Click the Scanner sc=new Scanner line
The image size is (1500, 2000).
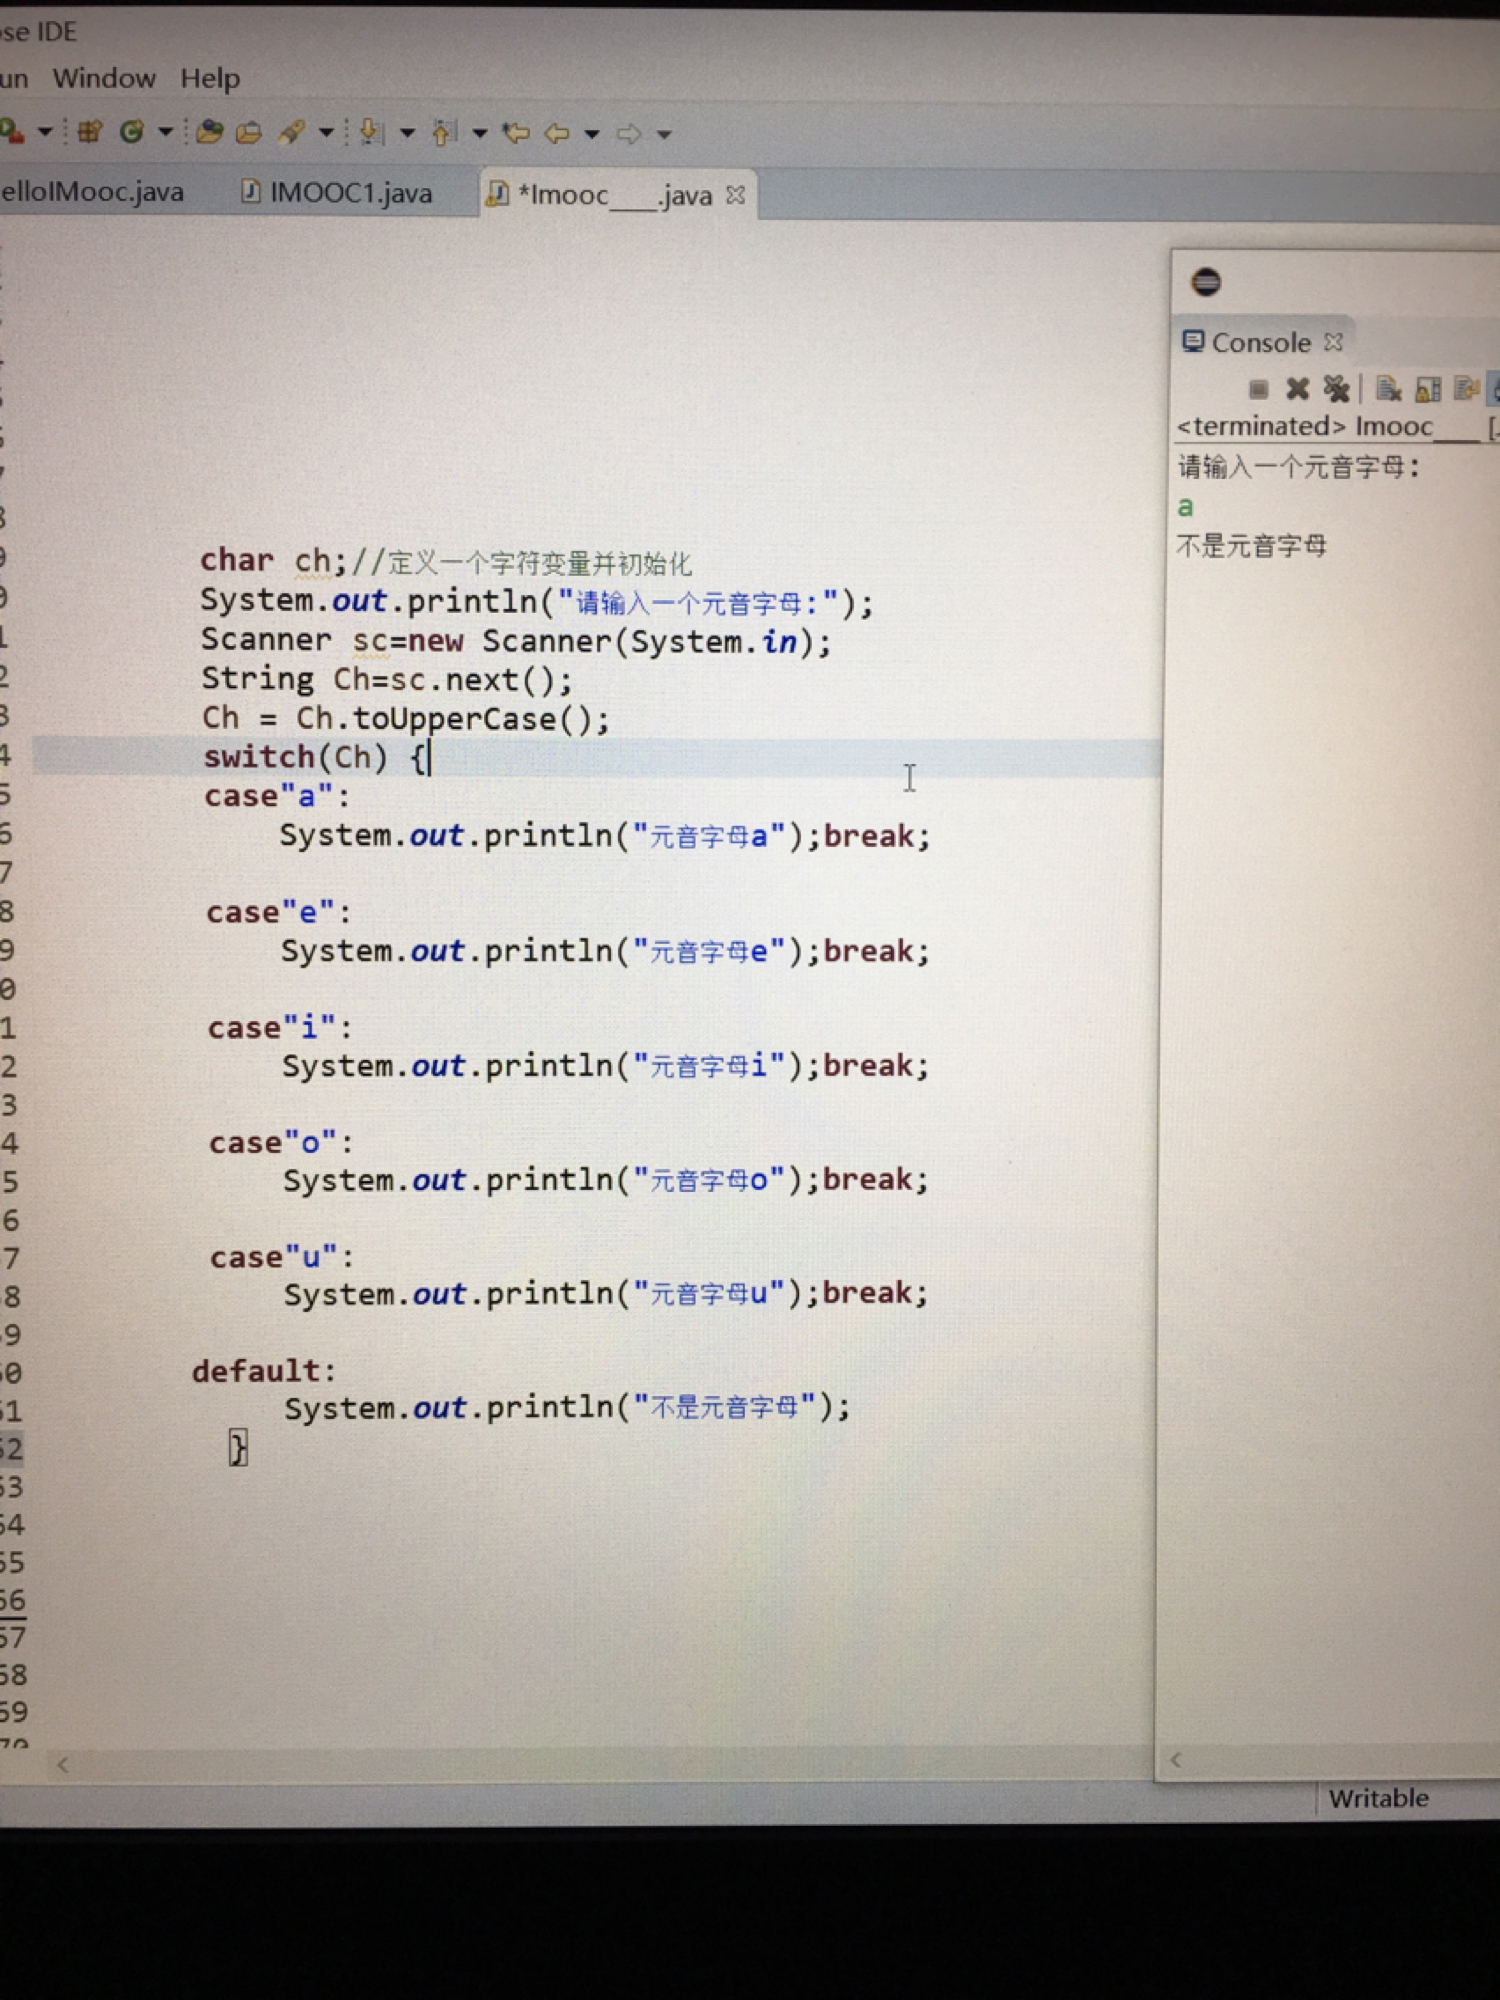tap(516, 641)
